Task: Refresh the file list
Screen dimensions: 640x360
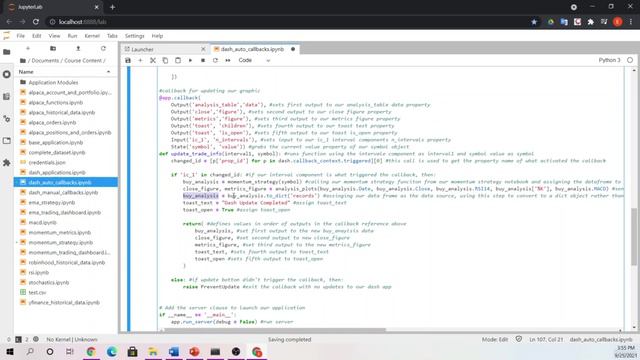Action: coord(103,49)
